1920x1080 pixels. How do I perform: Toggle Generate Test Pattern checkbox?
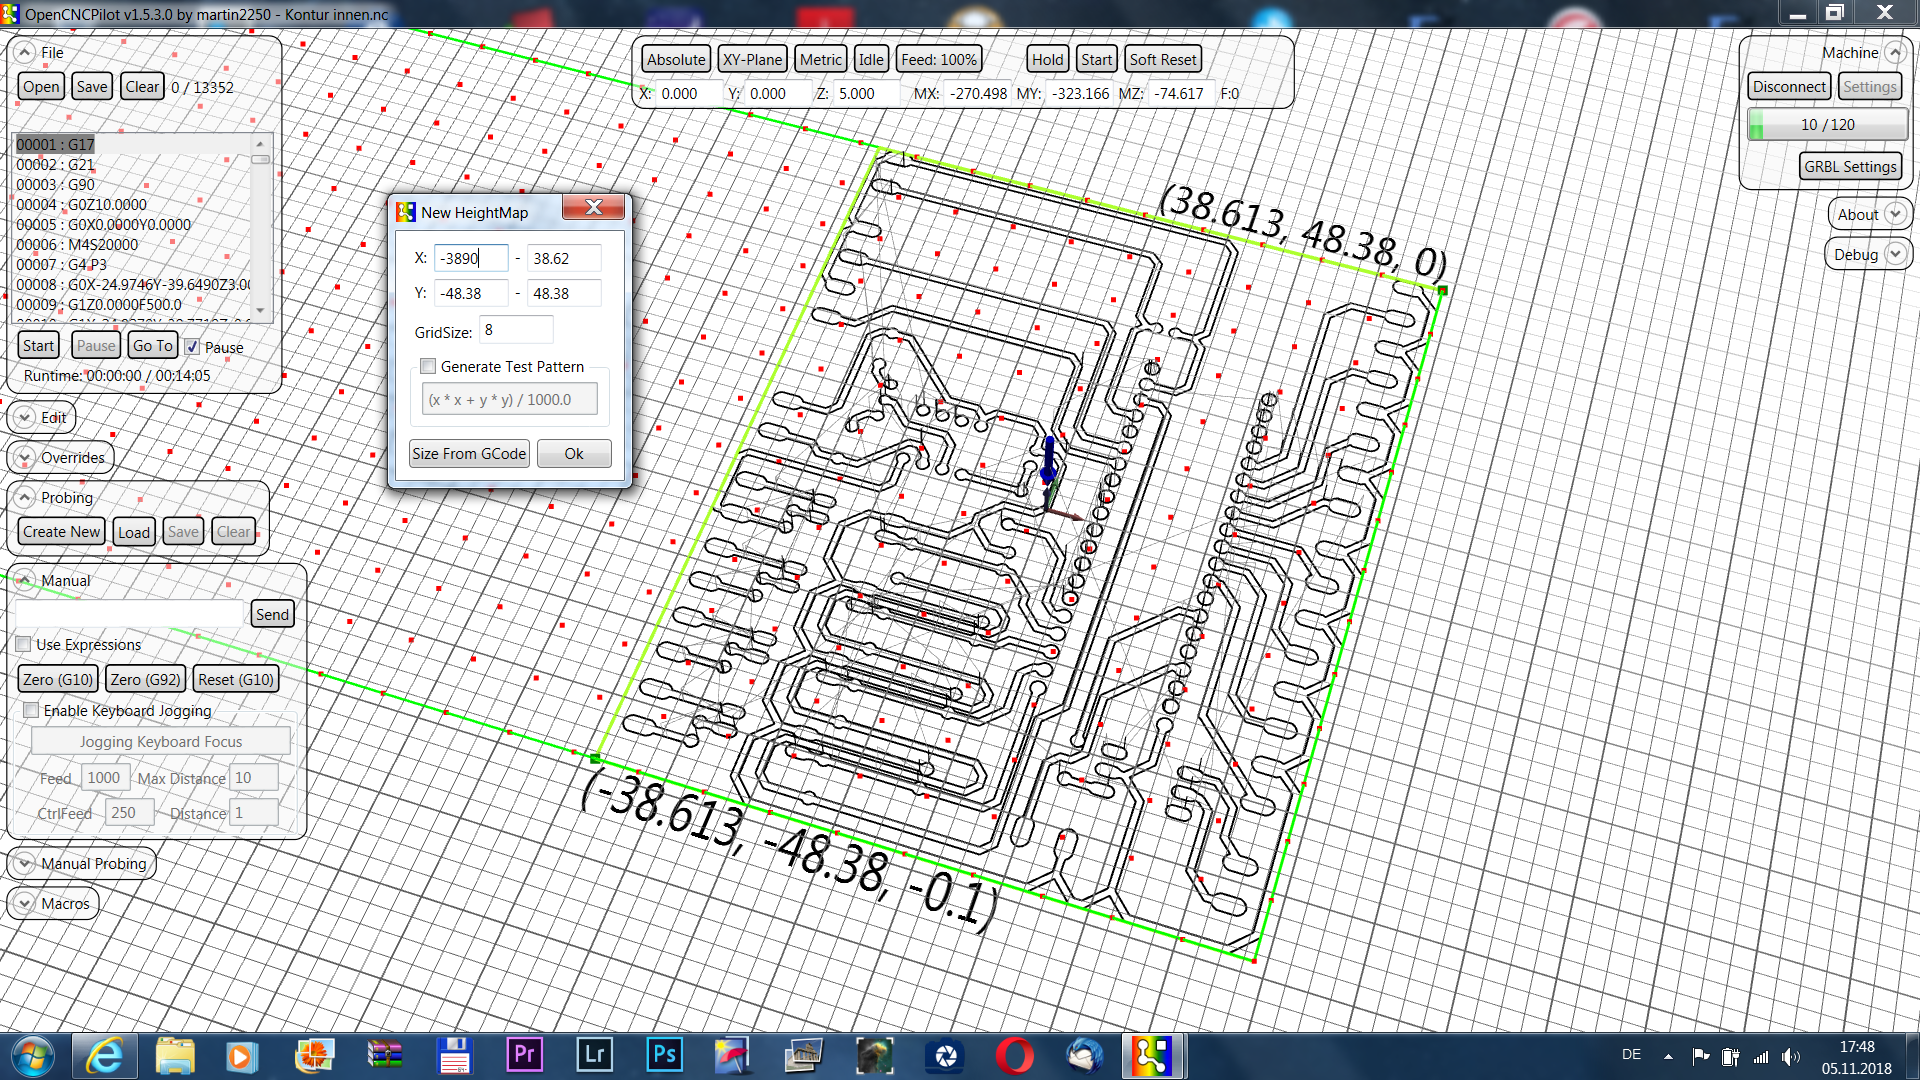[425, 365]
